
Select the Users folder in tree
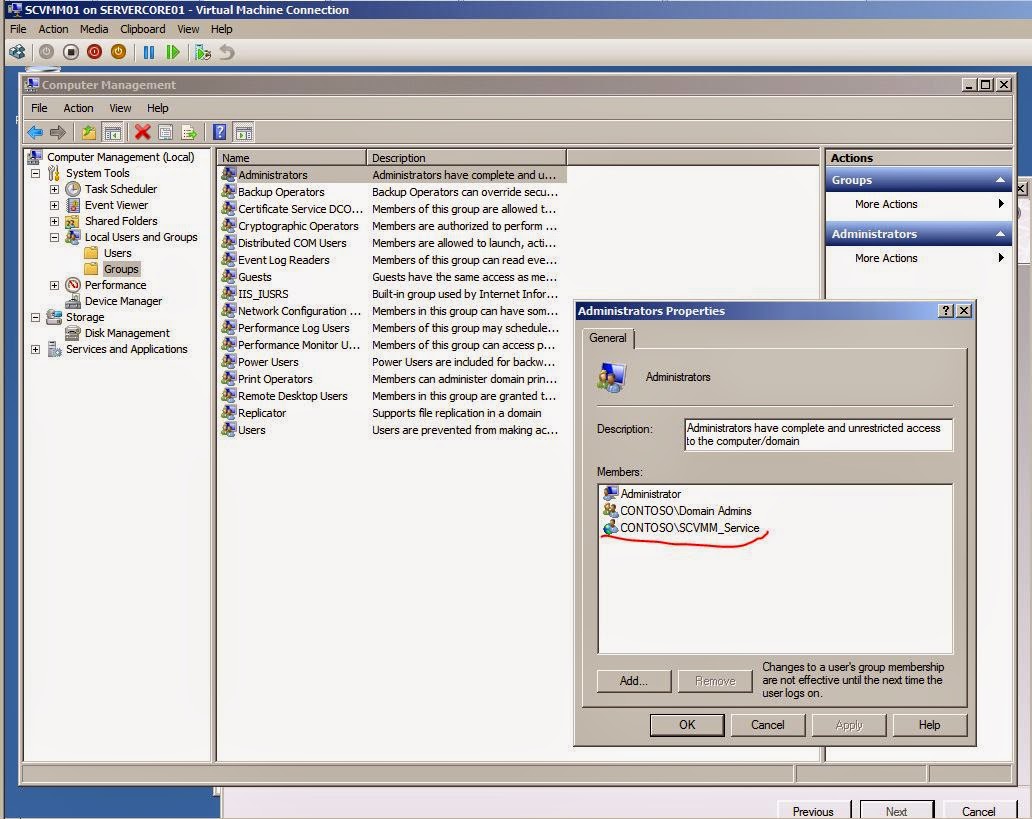pos(117,253)
